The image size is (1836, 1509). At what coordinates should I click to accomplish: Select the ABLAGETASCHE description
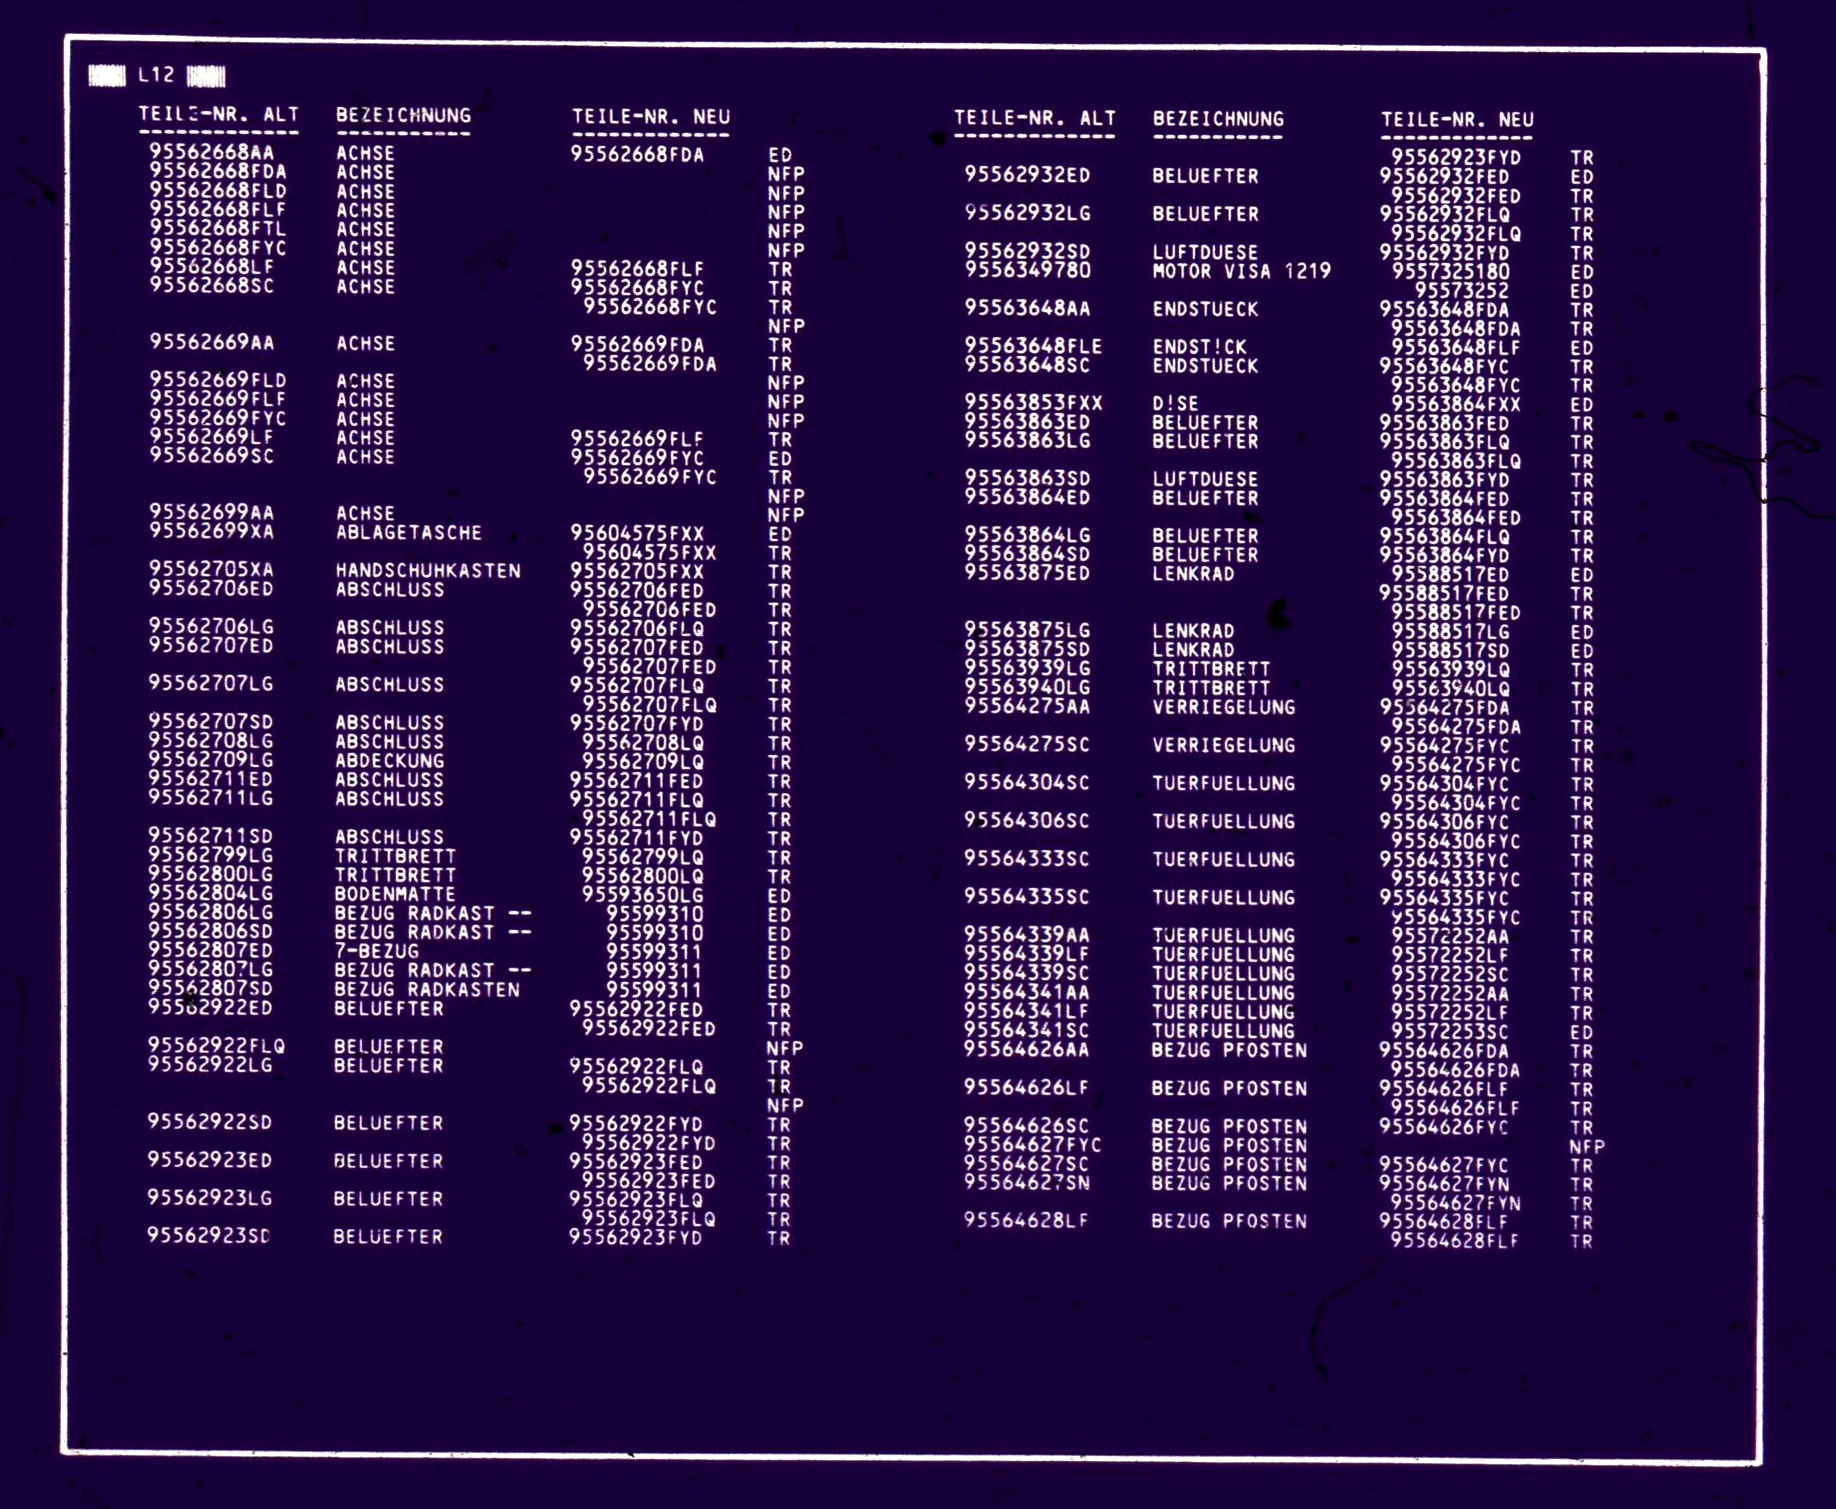click(408, 533)
